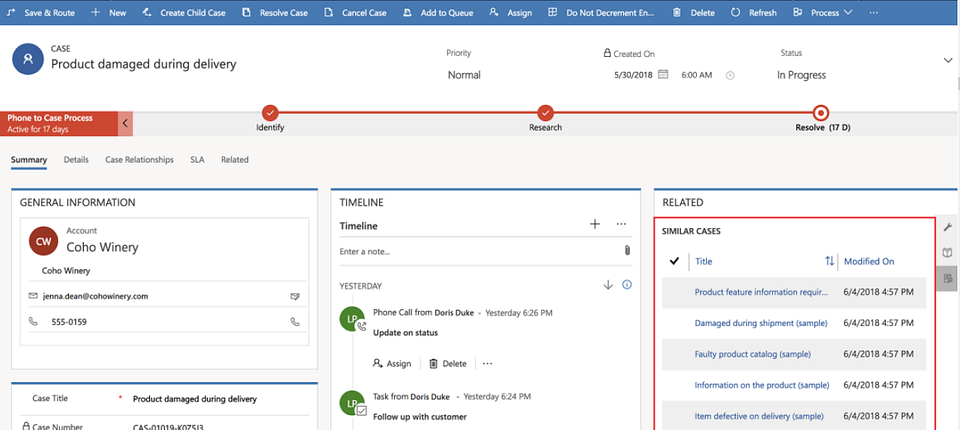Open the Created On time clock picker

[x=730, y=75]
